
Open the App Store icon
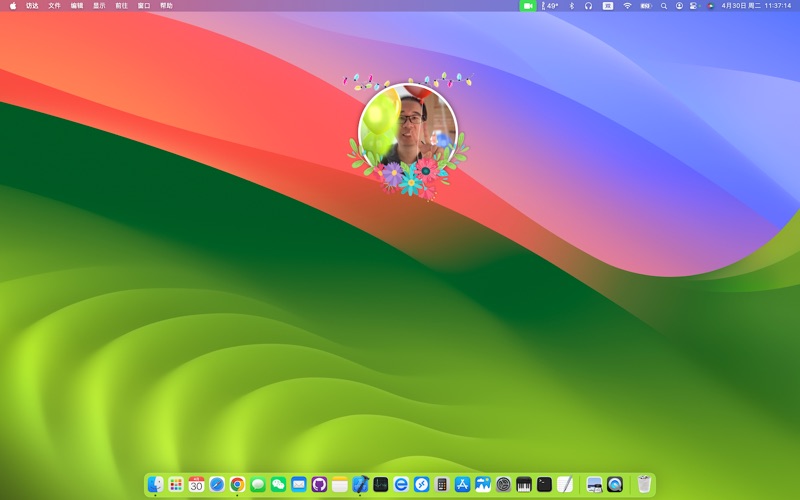pyautogui.click(x=462, y=485)
